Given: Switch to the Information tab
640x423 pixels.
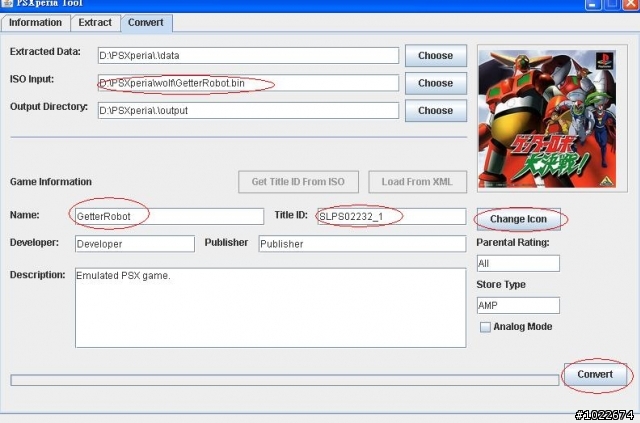Looking at the screenshot, I should (35, 23).
